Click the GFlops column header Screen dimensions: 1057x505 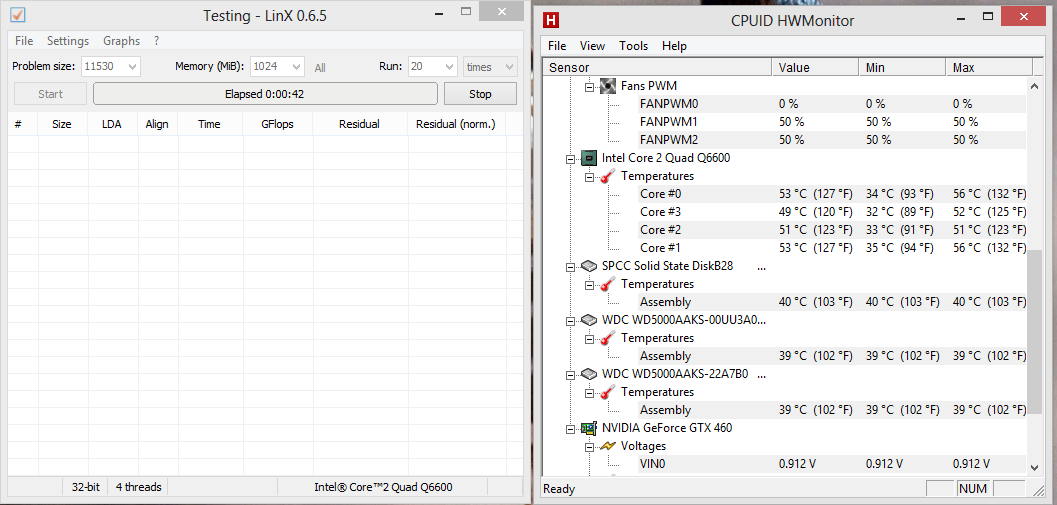coord(277,124)
